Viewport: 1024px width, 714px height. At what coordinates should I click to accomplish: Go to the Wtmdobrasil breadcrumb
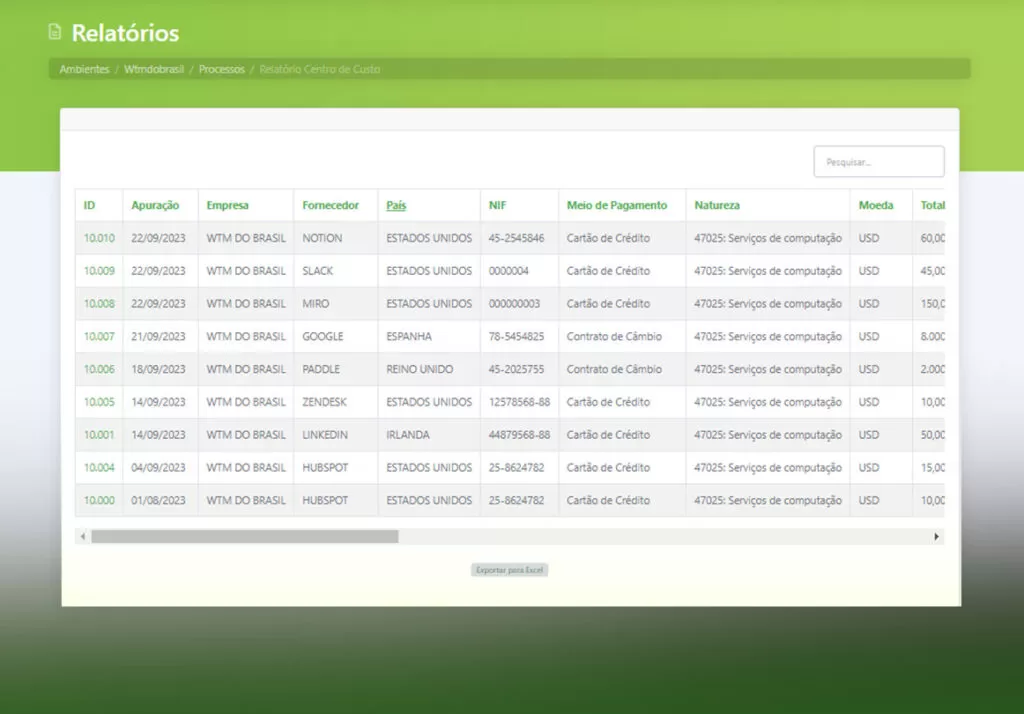click(154, 69)
